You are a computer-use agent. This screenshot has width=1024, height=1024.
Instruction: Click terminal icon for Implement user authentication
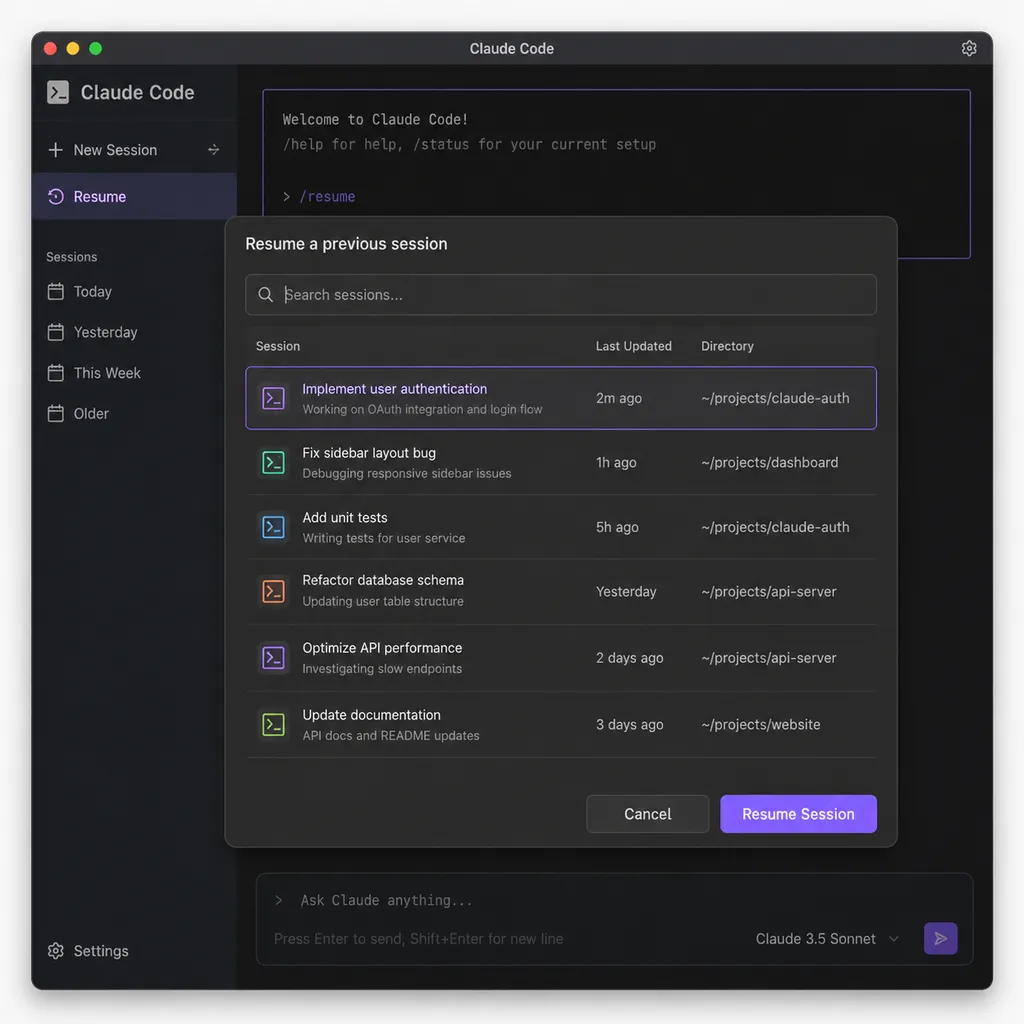(273, 398)
